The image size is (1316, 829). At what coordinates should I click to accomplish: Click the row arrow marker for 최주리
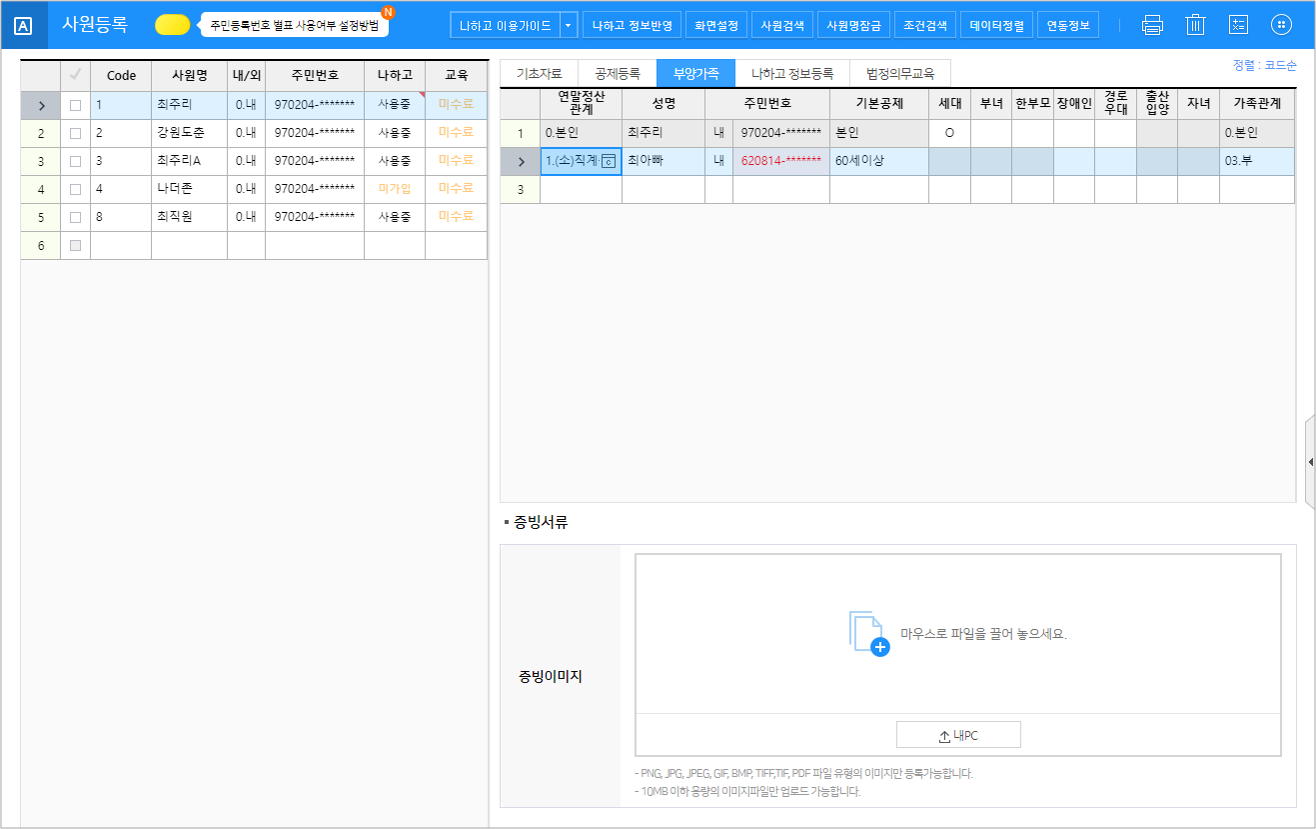click(40, 104)
